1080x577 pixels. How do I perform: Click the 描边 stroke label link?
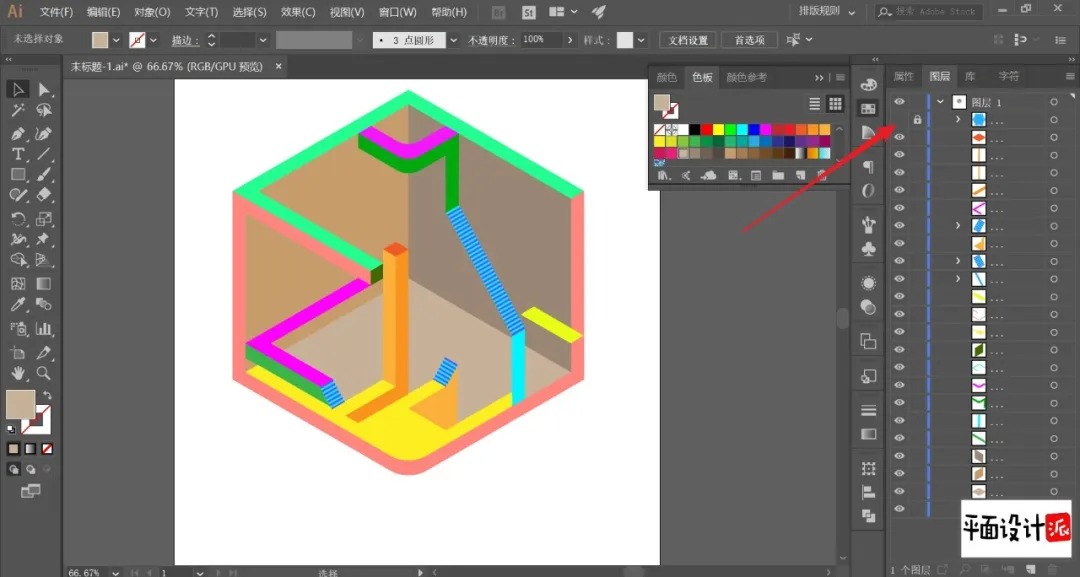pos(185,41)
